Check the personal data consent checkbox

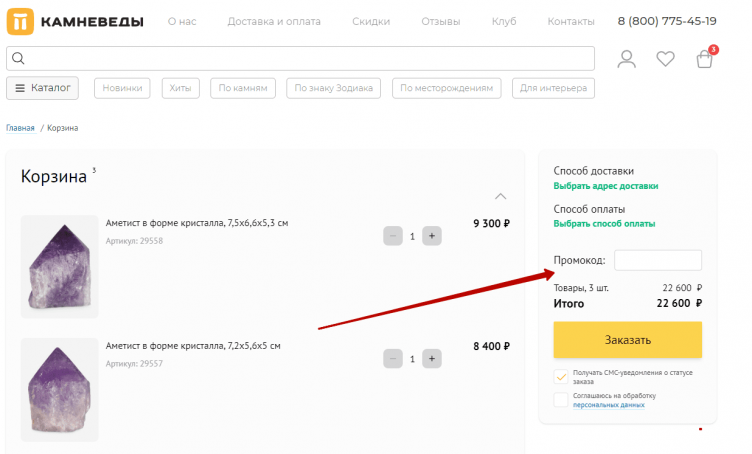561,400
